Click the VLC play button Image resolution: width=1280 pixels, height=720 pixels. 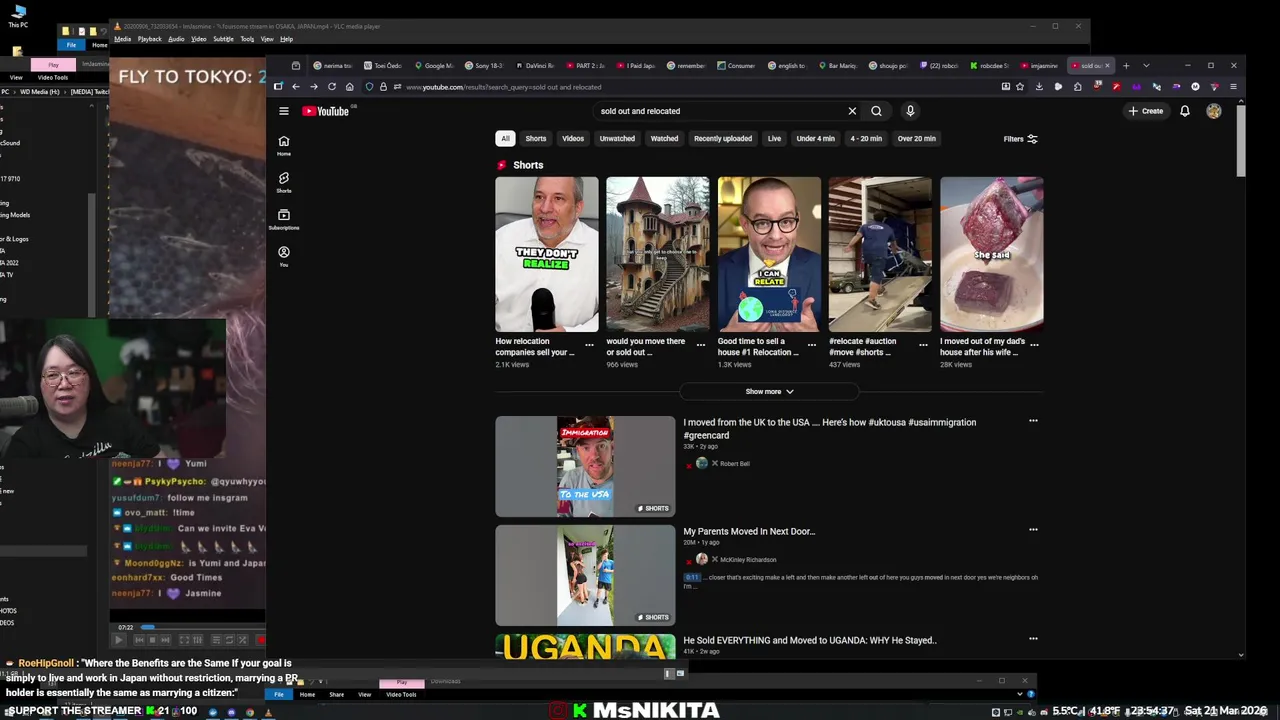click(119, 640)
